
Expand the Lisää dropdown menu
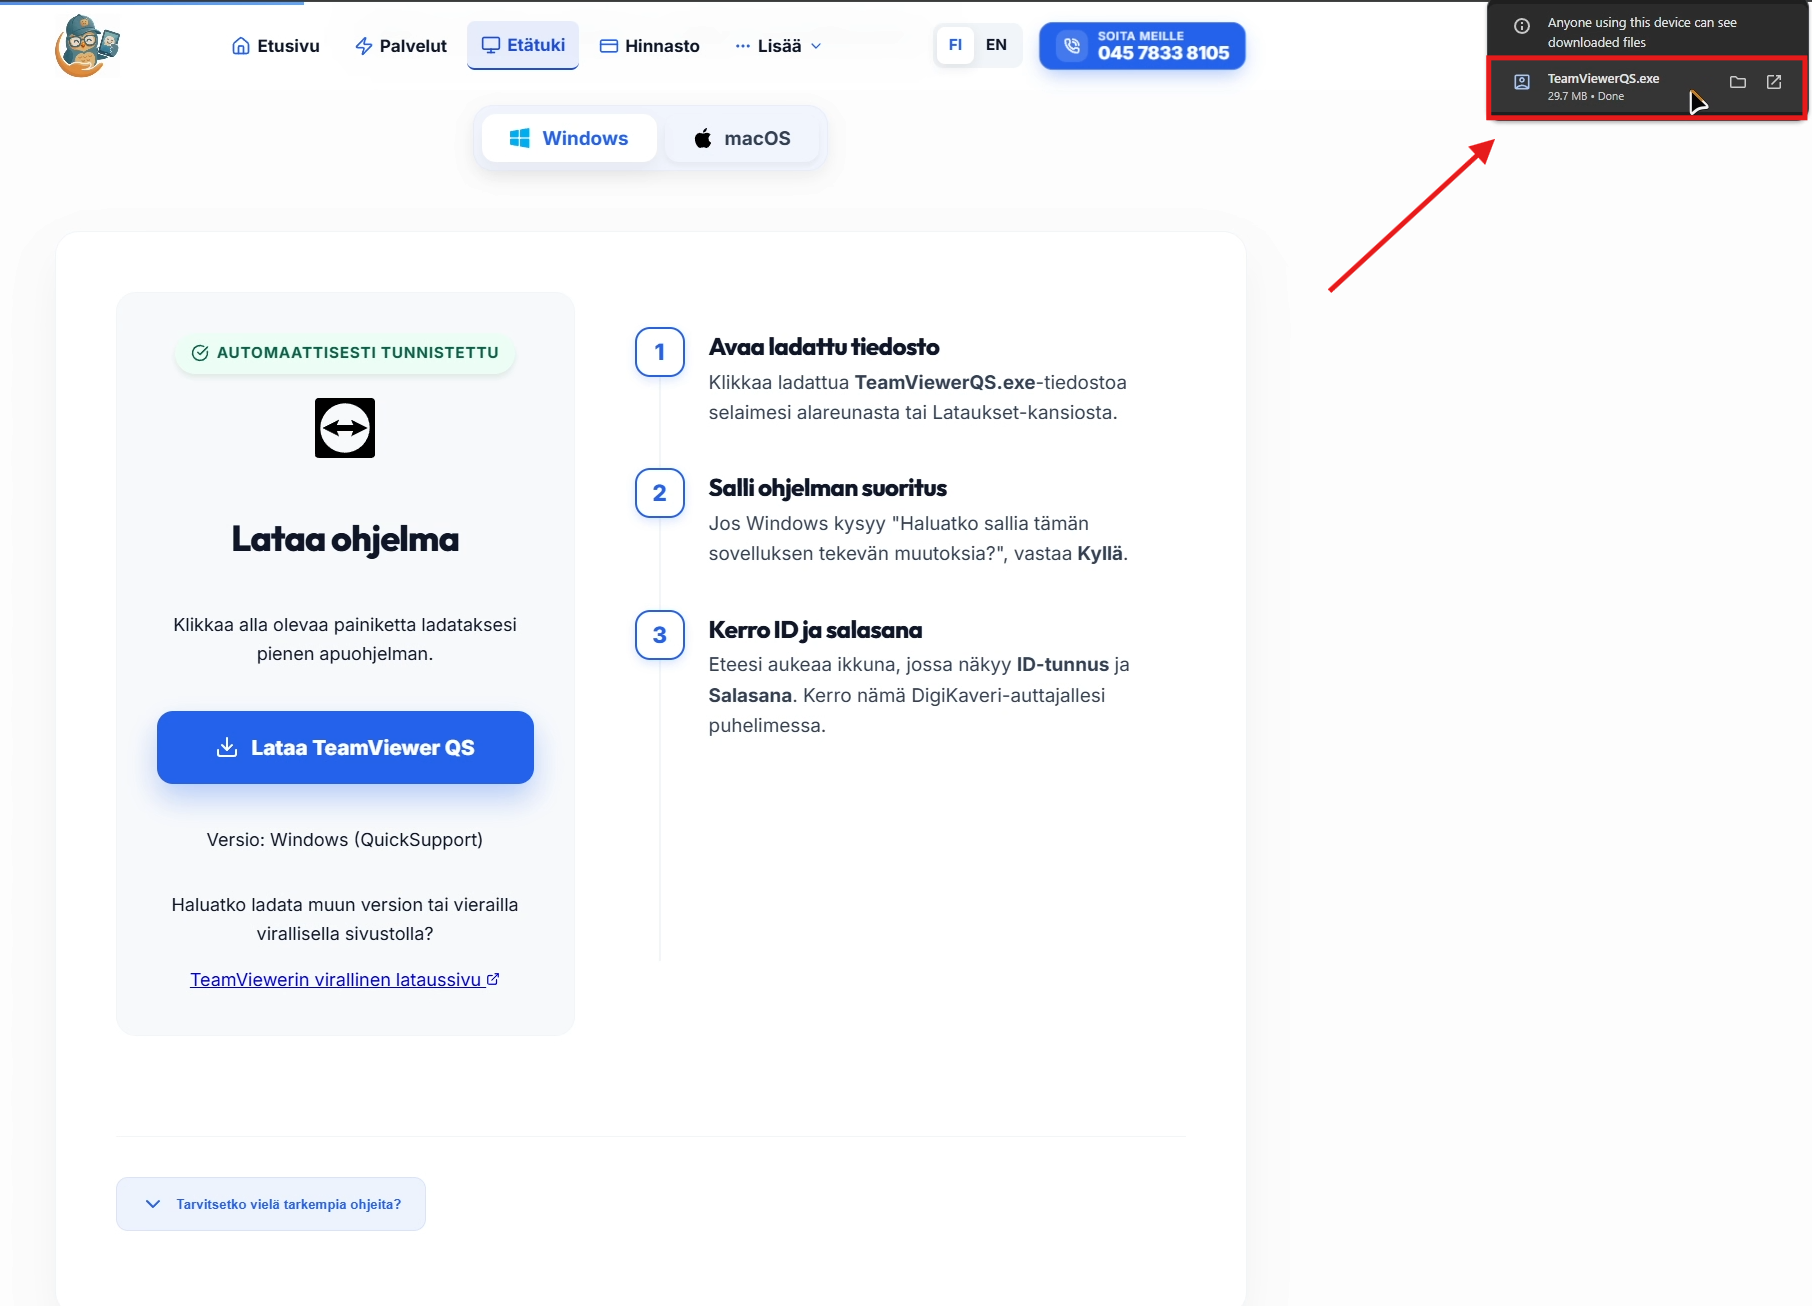tap(778, 46)
